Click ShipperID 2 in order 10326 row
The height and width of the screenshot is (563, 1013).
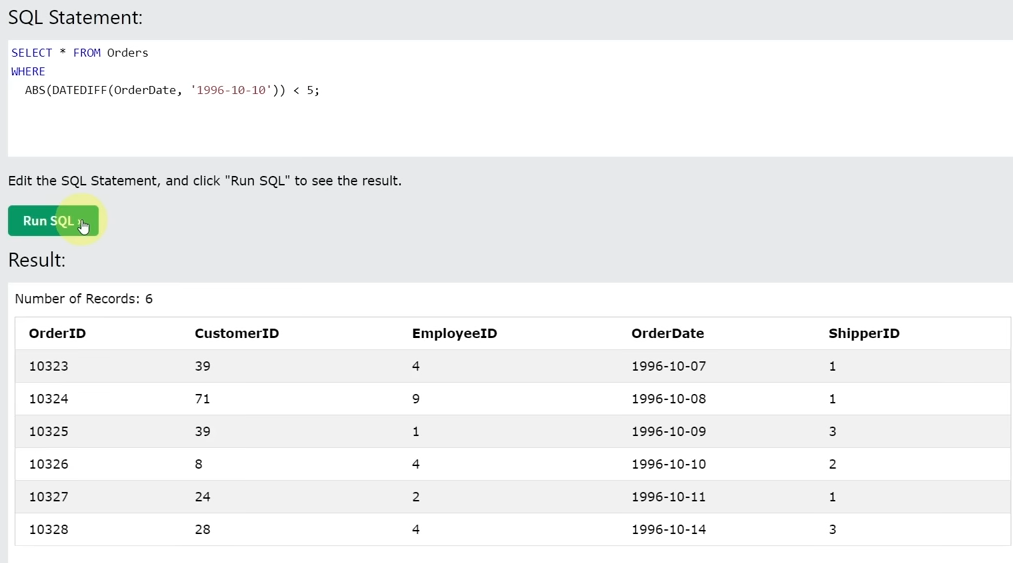pos(832,464)
